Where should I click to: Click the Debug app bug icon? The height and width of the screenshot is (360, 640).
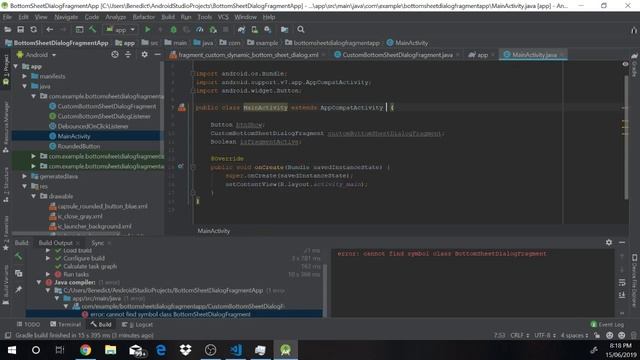point(173,29)
